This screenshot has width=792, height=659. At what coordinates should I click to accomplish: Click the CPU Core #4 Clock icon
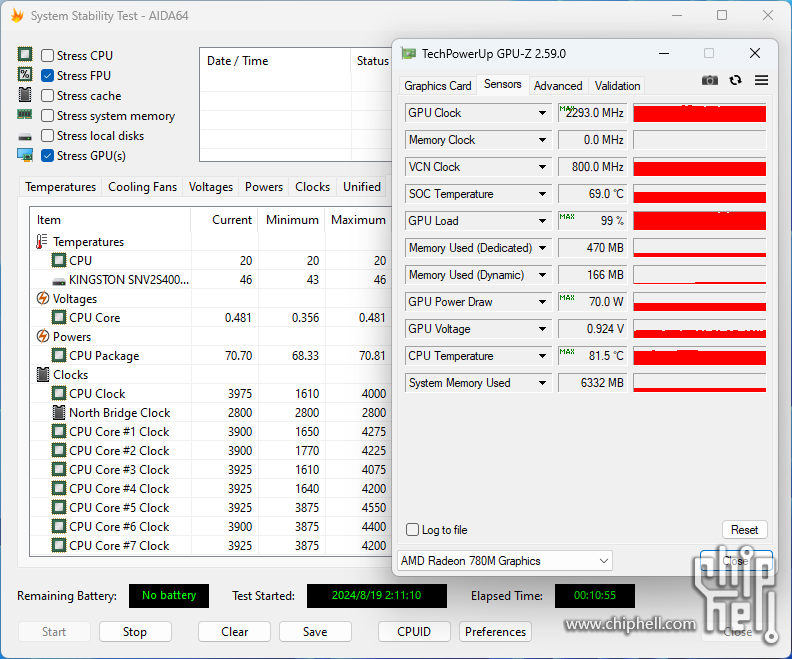(x=59, y=488)
